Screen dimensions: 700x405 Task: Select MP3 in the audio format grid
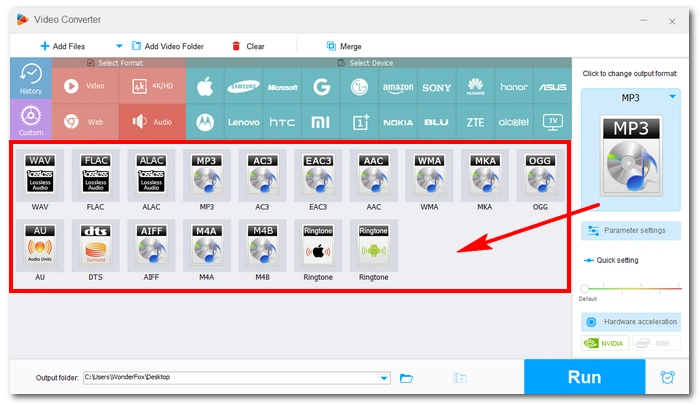[207, 175]
